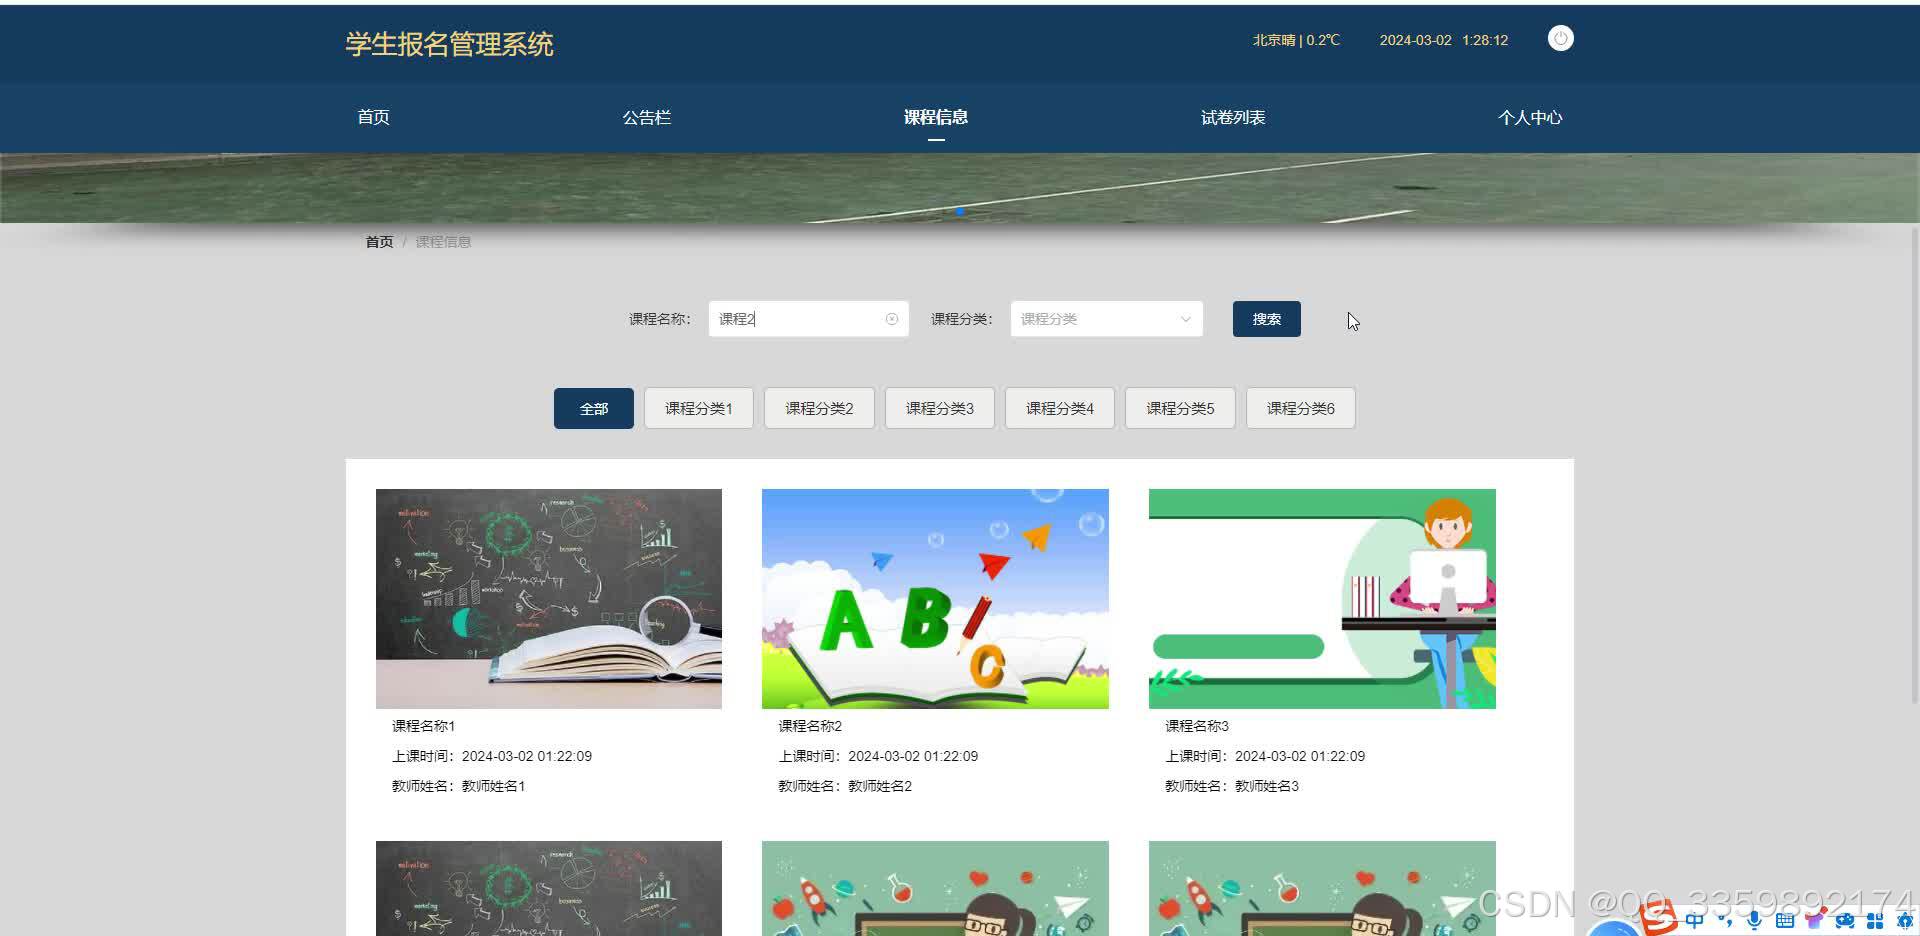Switch to the 公告栏 navigation tab
The height and width of the screenshot is (936, 1920).
coord(646,117)
